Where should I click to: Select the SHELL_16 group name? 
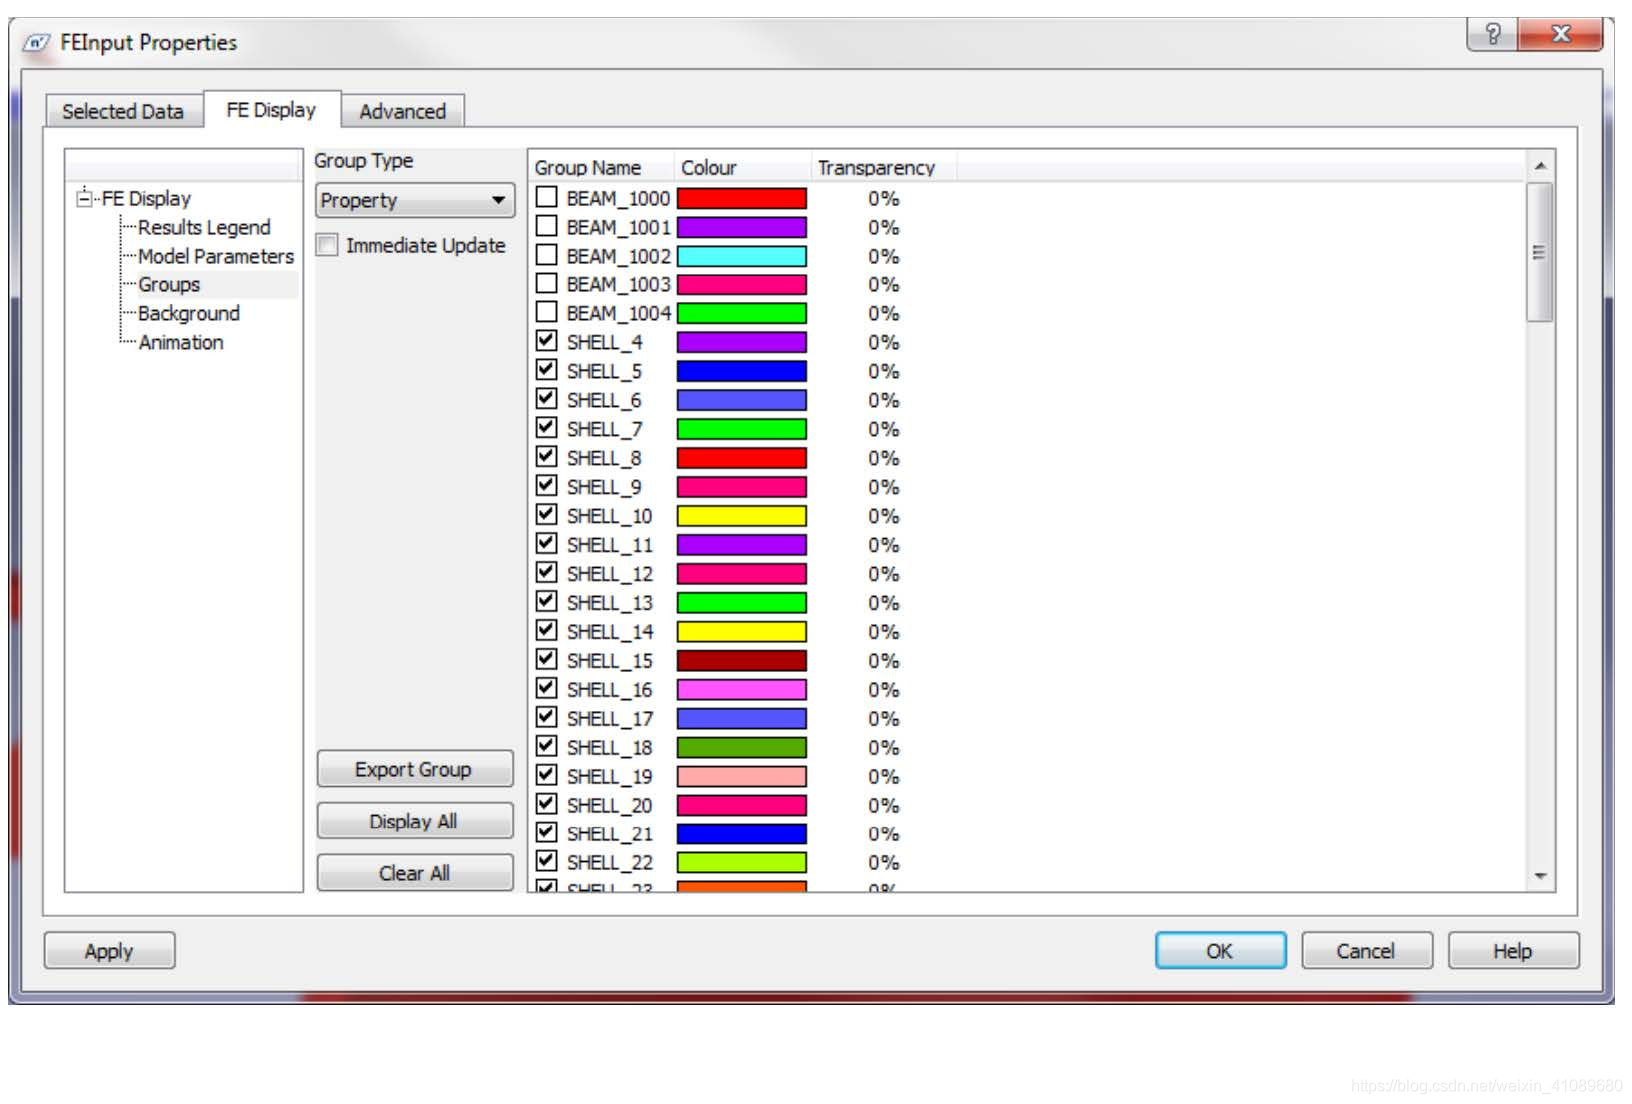(x=609, y=690)
